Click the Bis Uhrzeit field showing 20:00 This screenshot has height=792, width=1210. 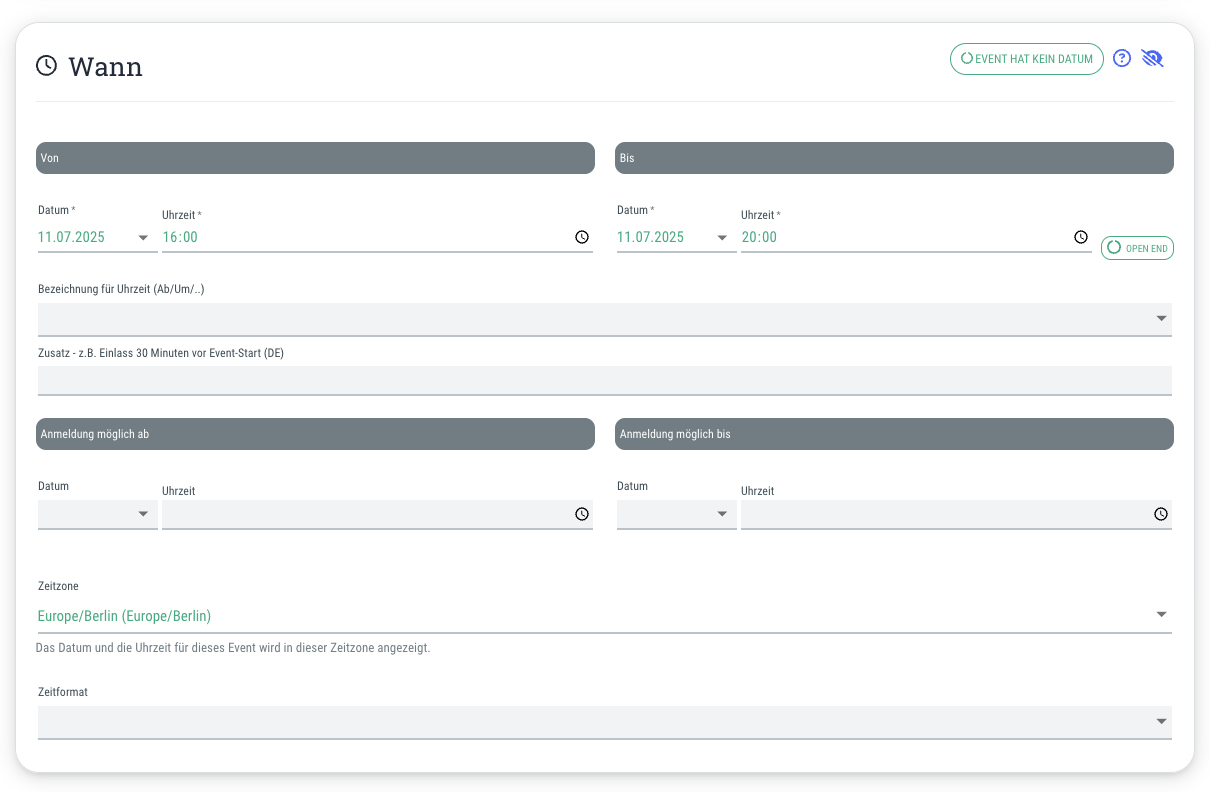pos(916,238)
